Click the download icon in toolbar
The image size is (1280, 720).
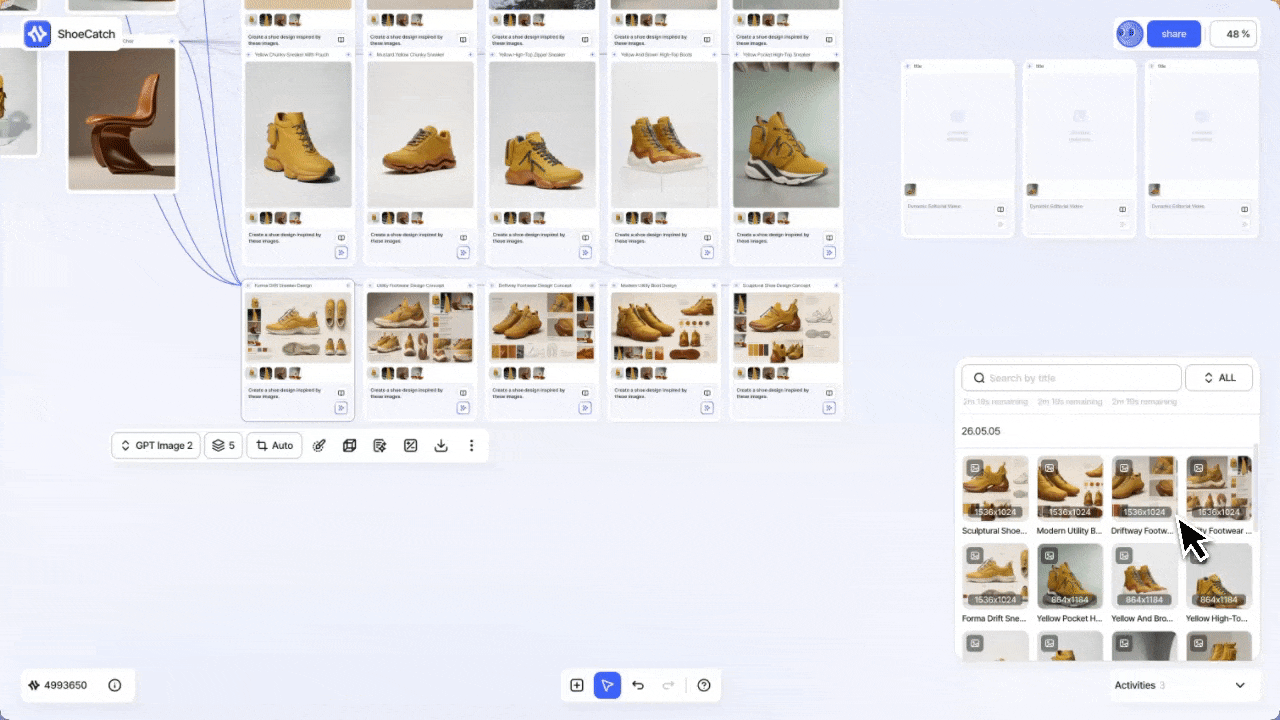click(441, 446)
